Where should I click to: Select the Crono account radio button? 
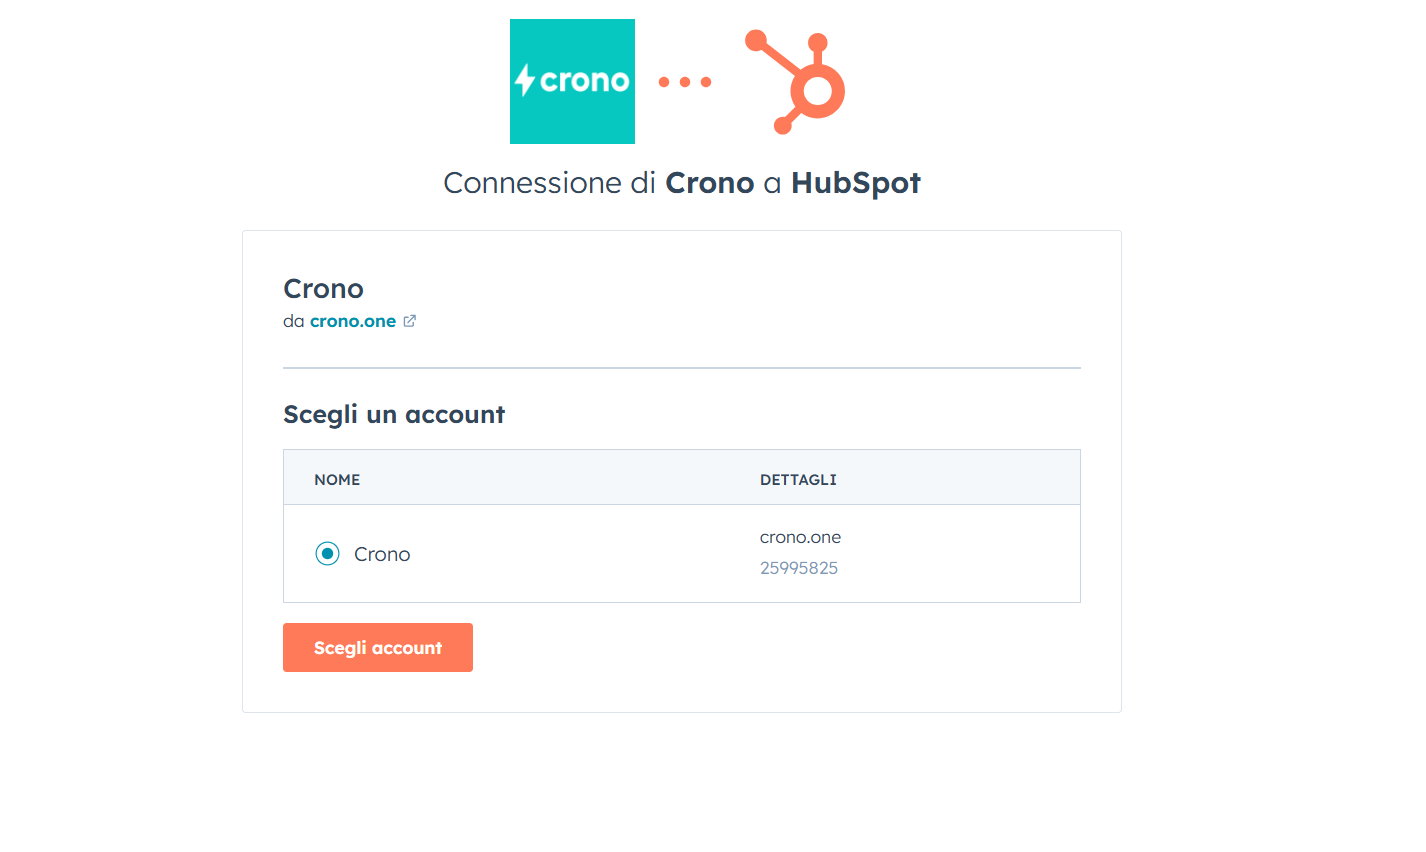coord(327,553)
